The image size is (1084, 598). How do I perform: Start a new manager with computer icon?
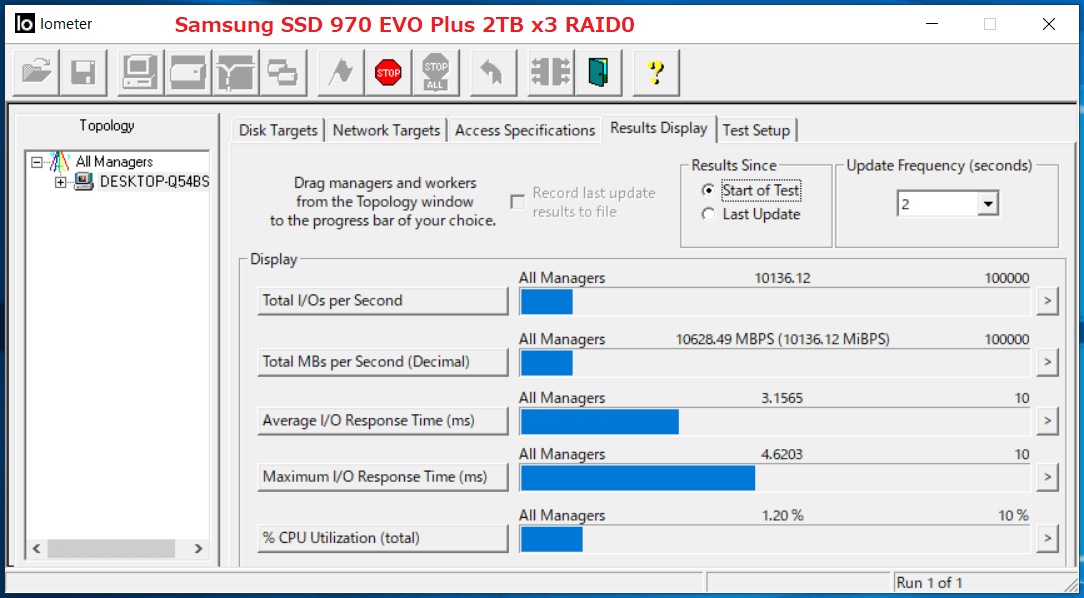[x=141, y=72]
